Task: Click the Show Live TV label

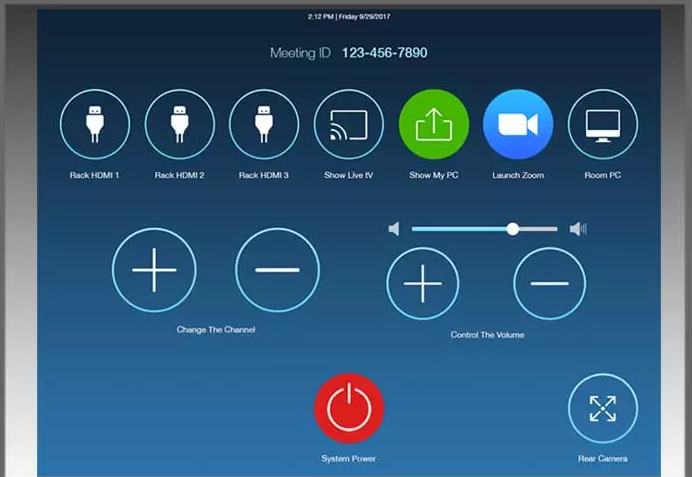Action: [x=349, y=175]
